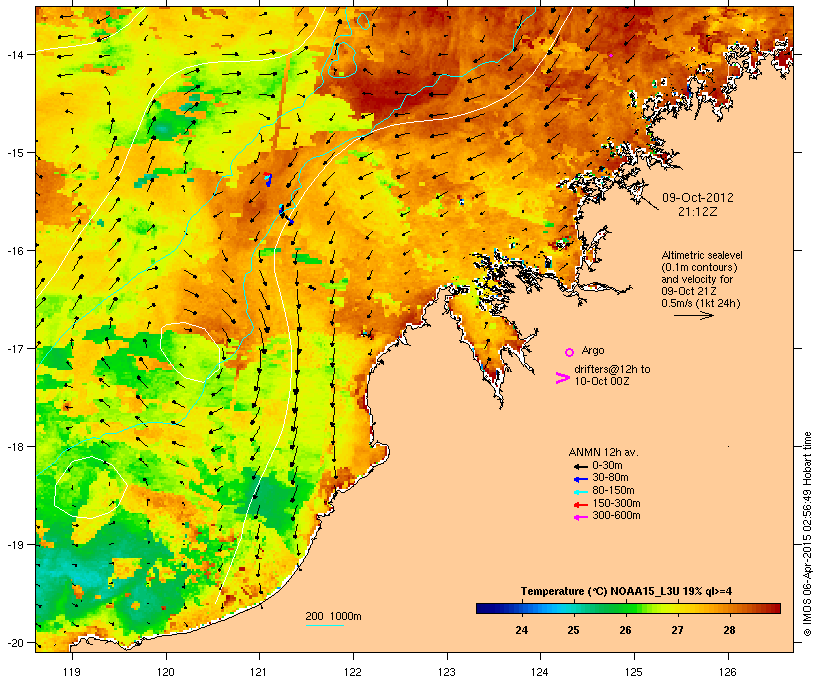Click the longitude axis label '121'
The image size is (820, 680).
coord(259,672)
